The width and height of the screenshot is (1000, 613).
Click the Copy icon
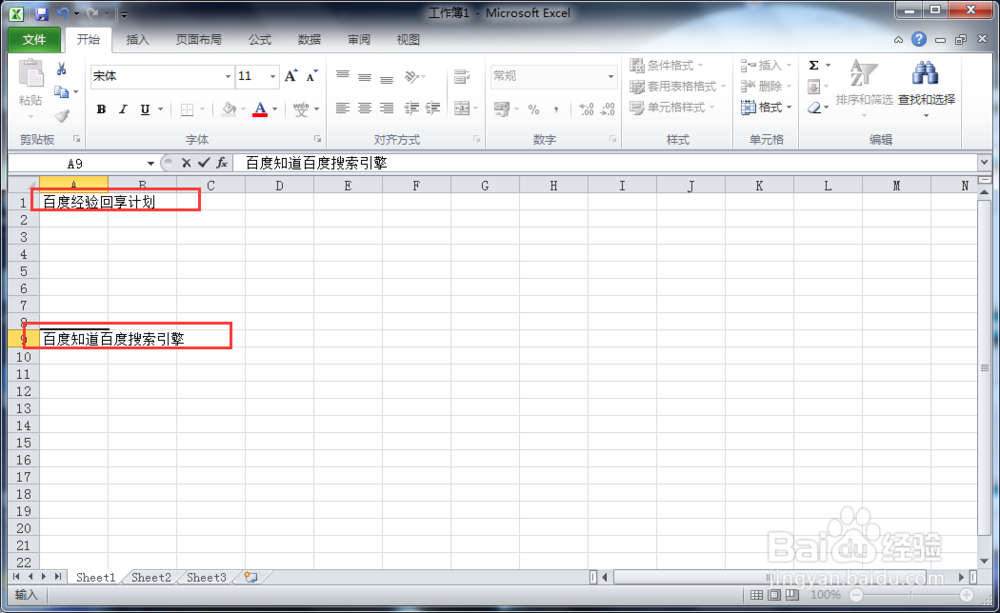(61, 92)
